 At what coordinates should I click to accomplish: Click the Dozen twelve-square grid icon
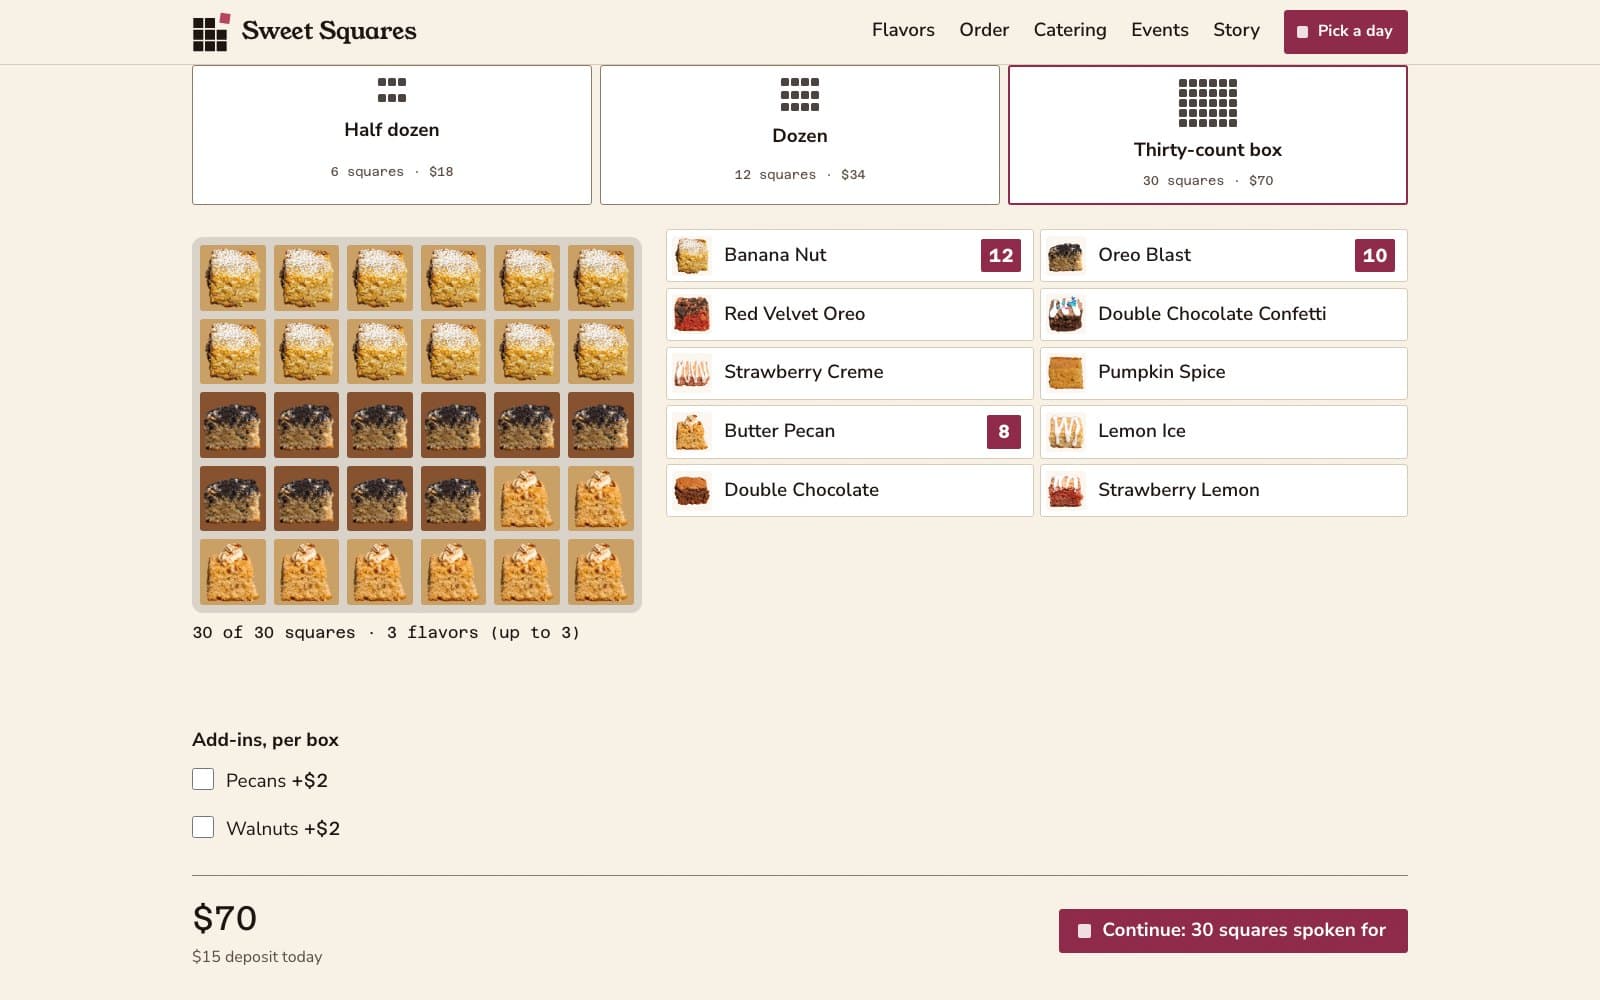click(x=800, y=94)
